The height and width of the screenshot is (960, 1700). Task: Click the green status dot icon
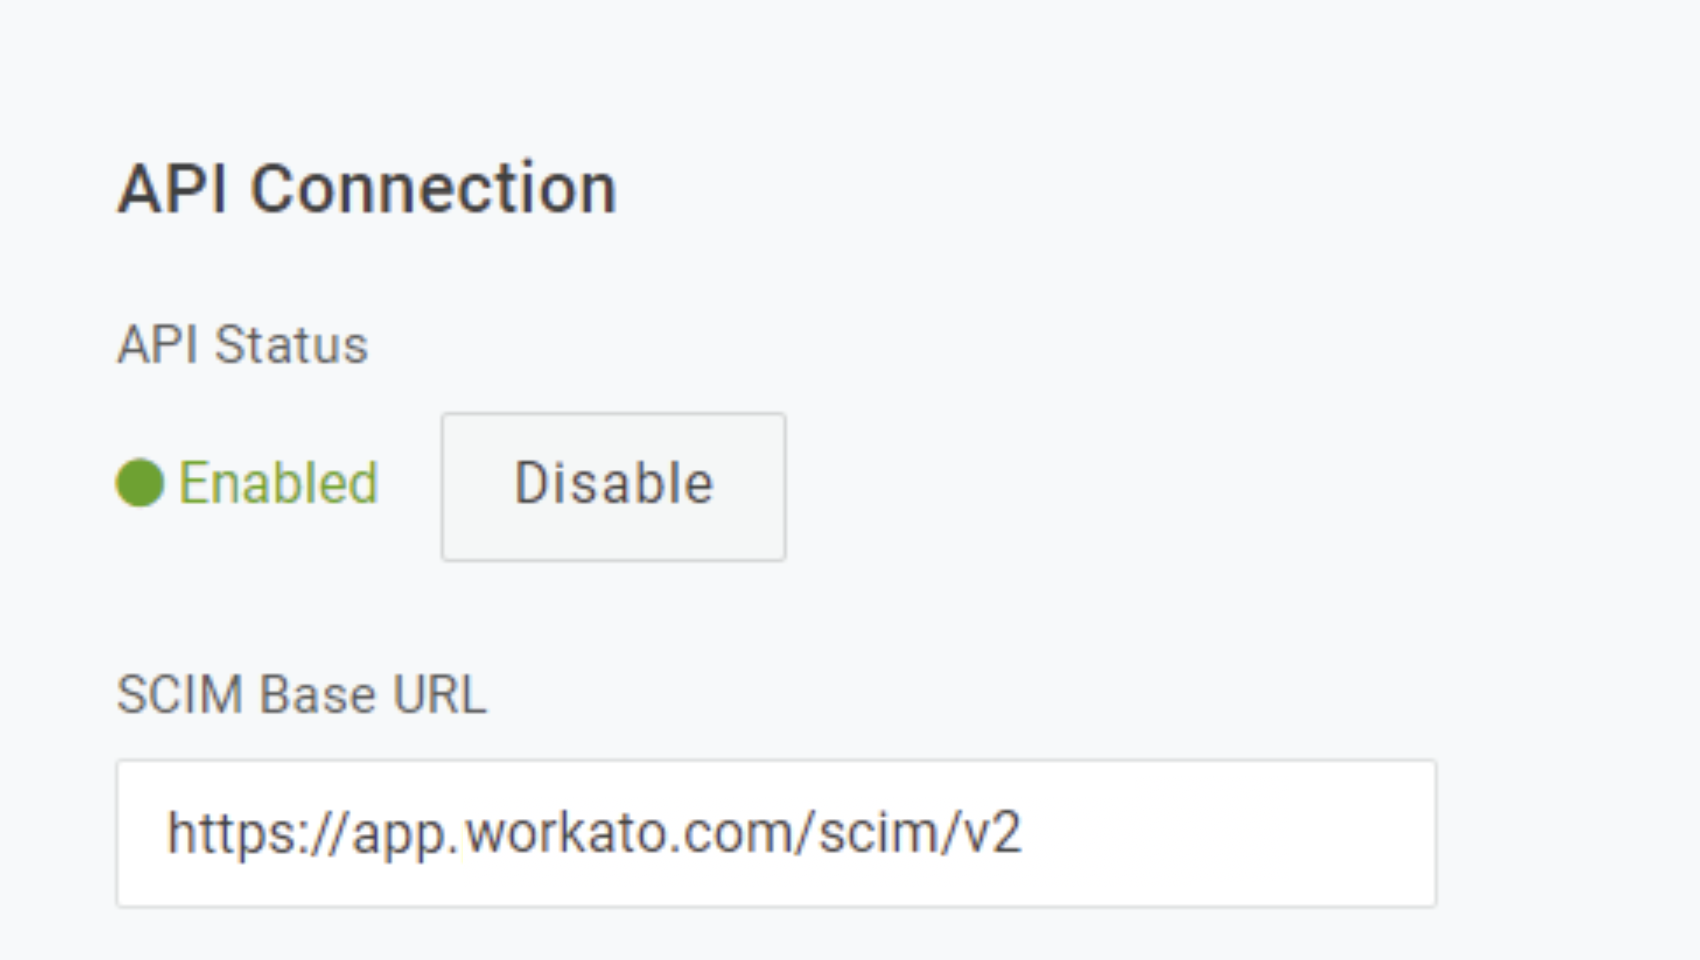coord(140,483)
